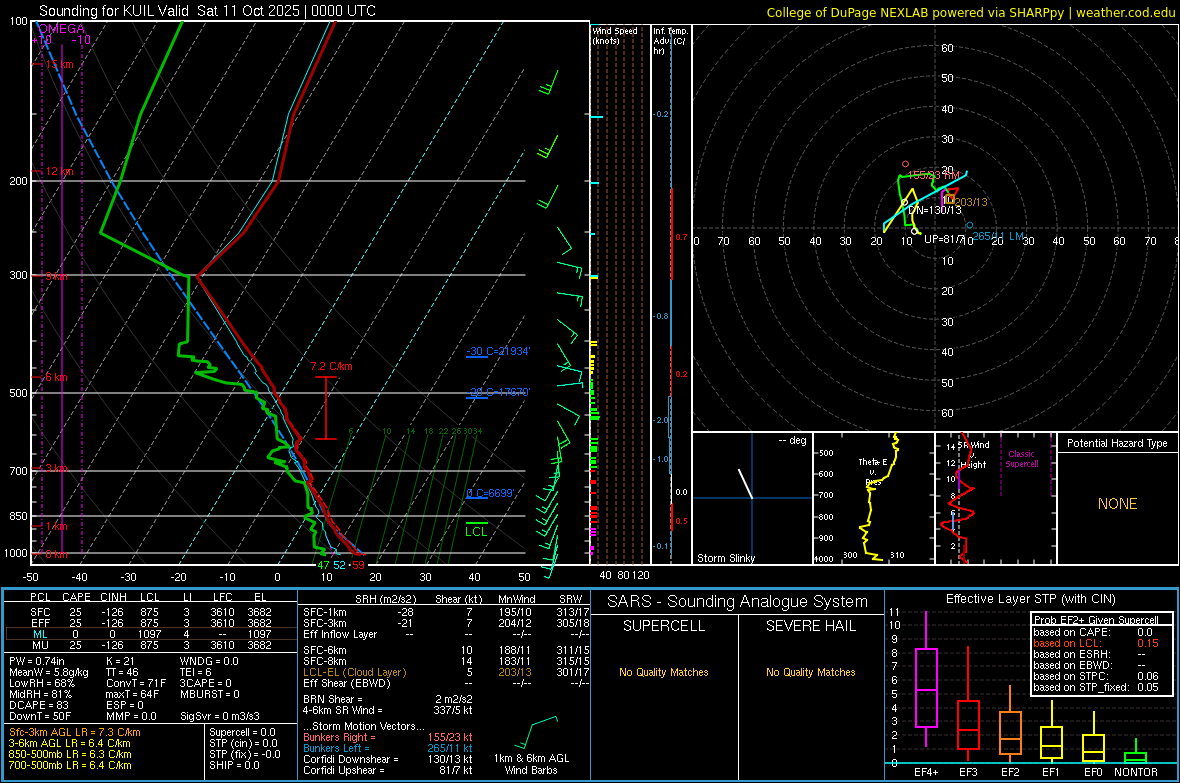Click the DN=130/13 hodograph label
Screen dimensions: 1180x783
pos(935,210)
